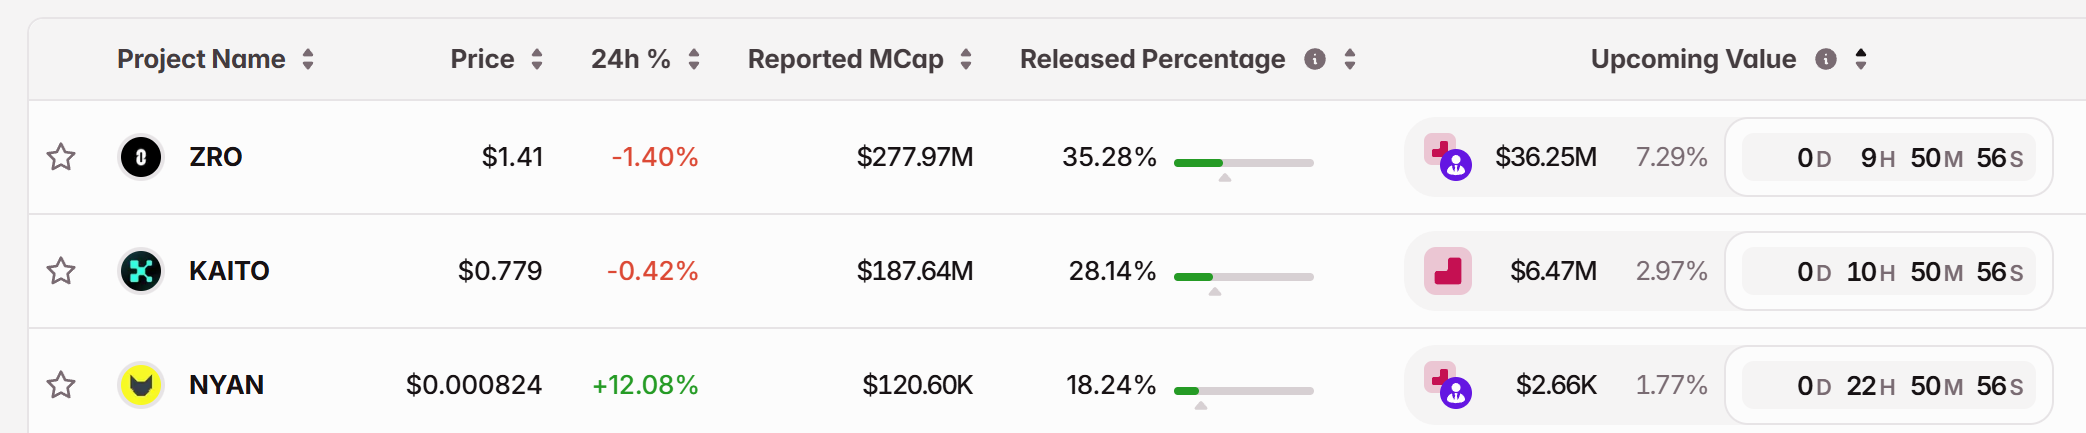Toggle the NYAN favorite star
The image size is (2086, 433).
coord(61,385)
